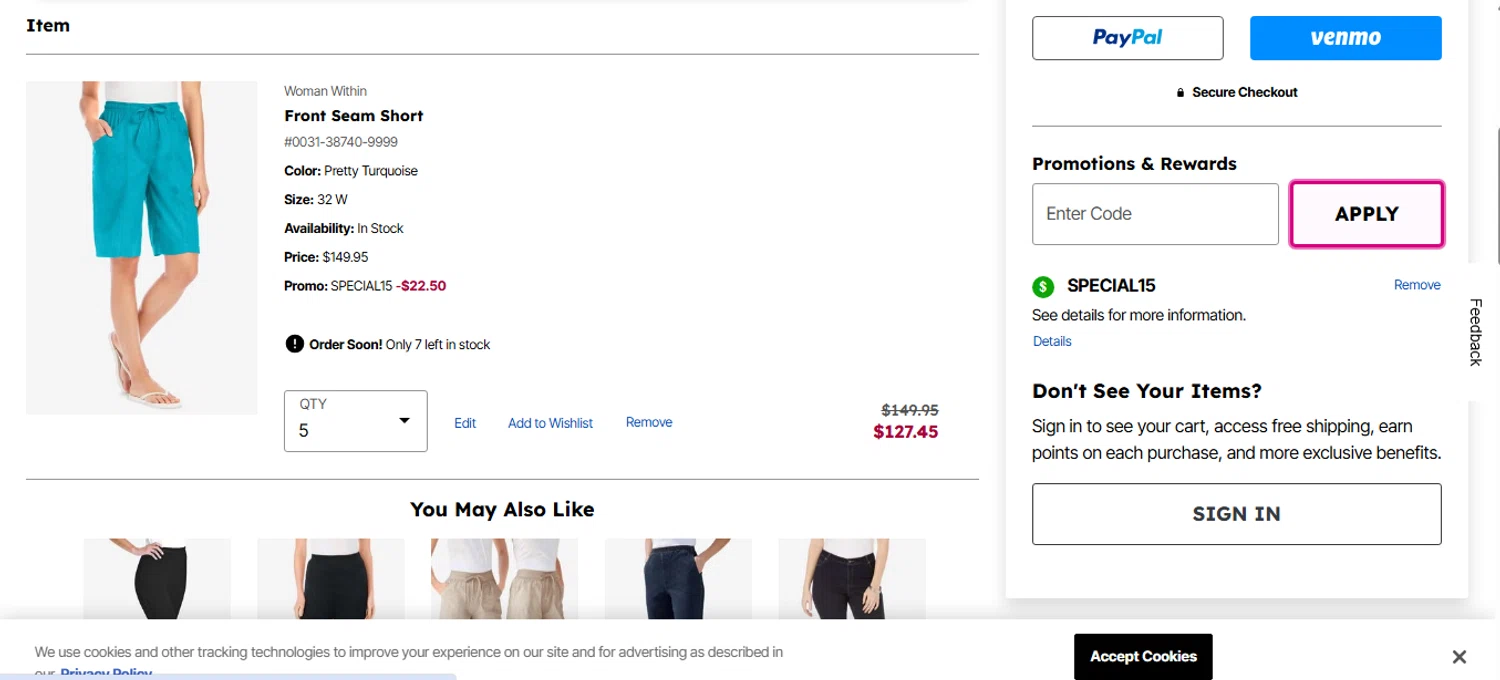Pay with the PayPal button

tap(1127, 38)
